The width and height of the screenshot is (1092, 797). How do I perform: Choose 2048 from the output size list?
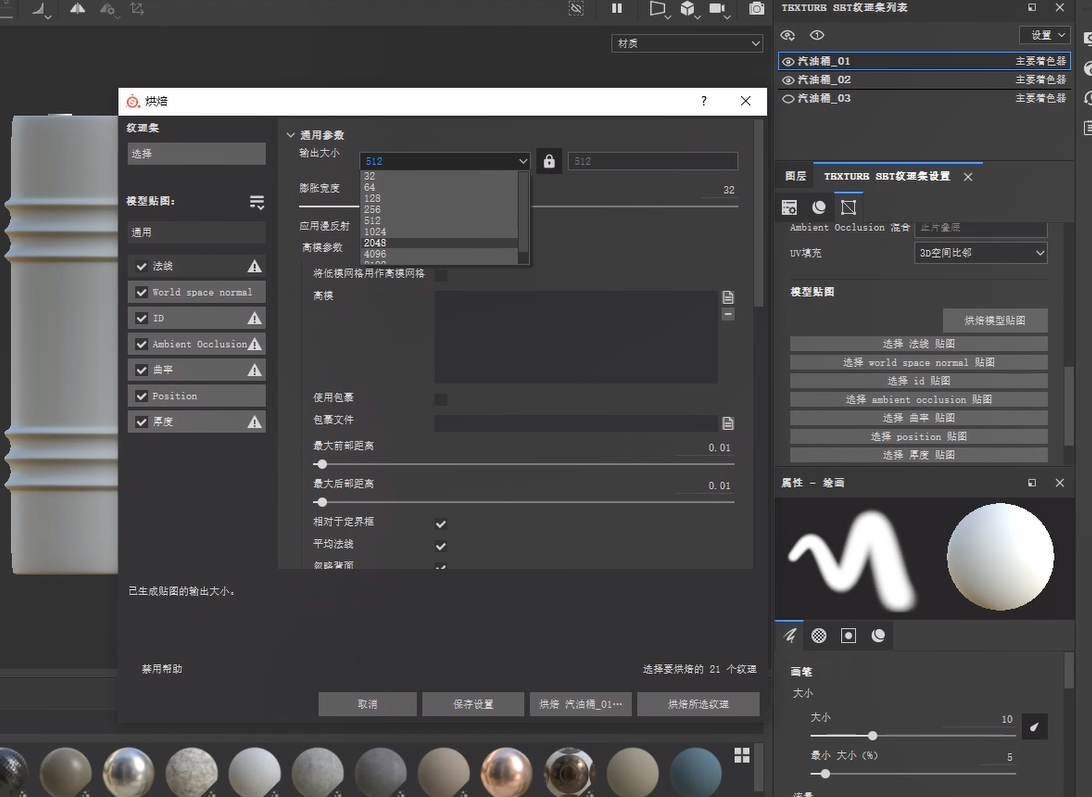coord(376,243)
